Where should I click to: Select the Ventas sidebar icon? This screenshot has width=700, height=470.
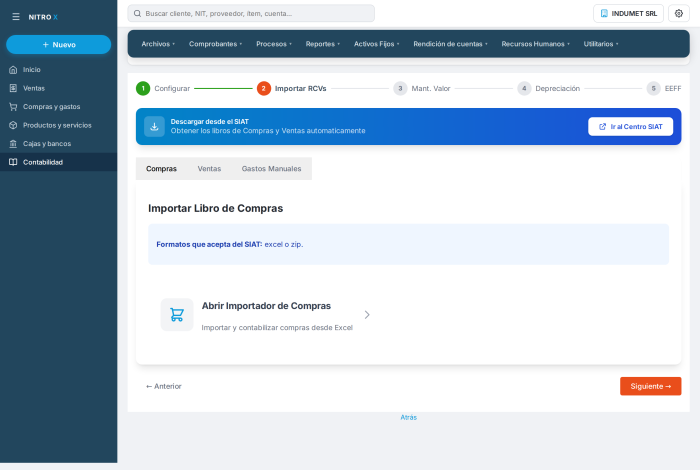13,88
